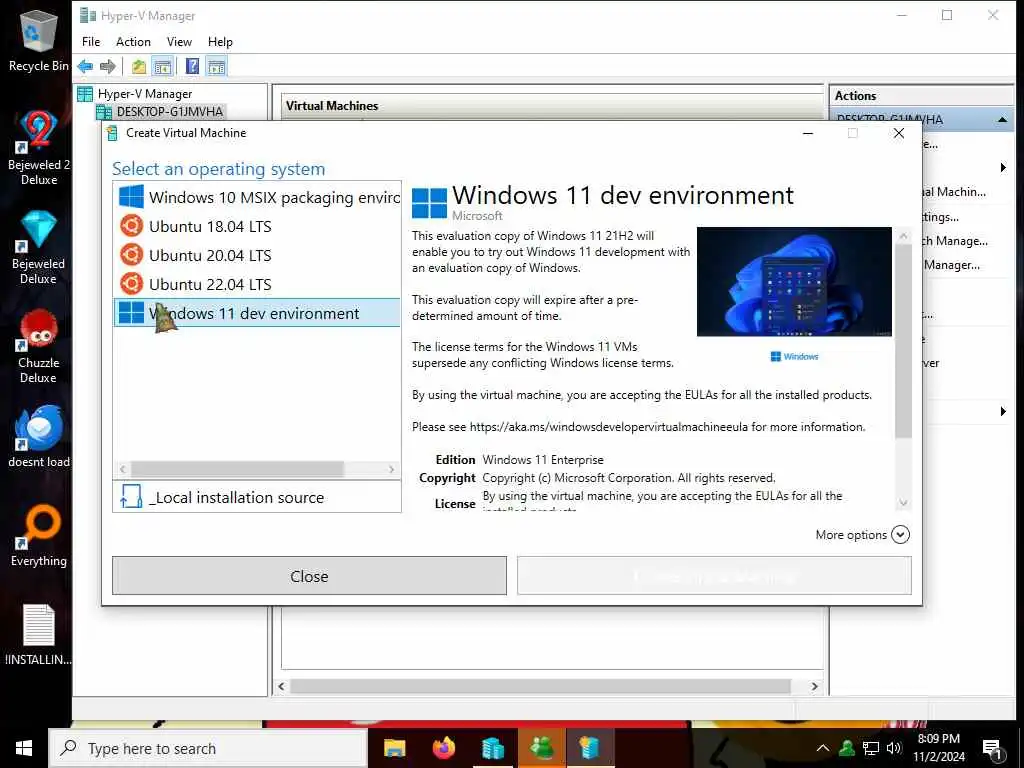The image size is (1024, 768).
Task: Open the Help menu
Action: coord(220,42)
